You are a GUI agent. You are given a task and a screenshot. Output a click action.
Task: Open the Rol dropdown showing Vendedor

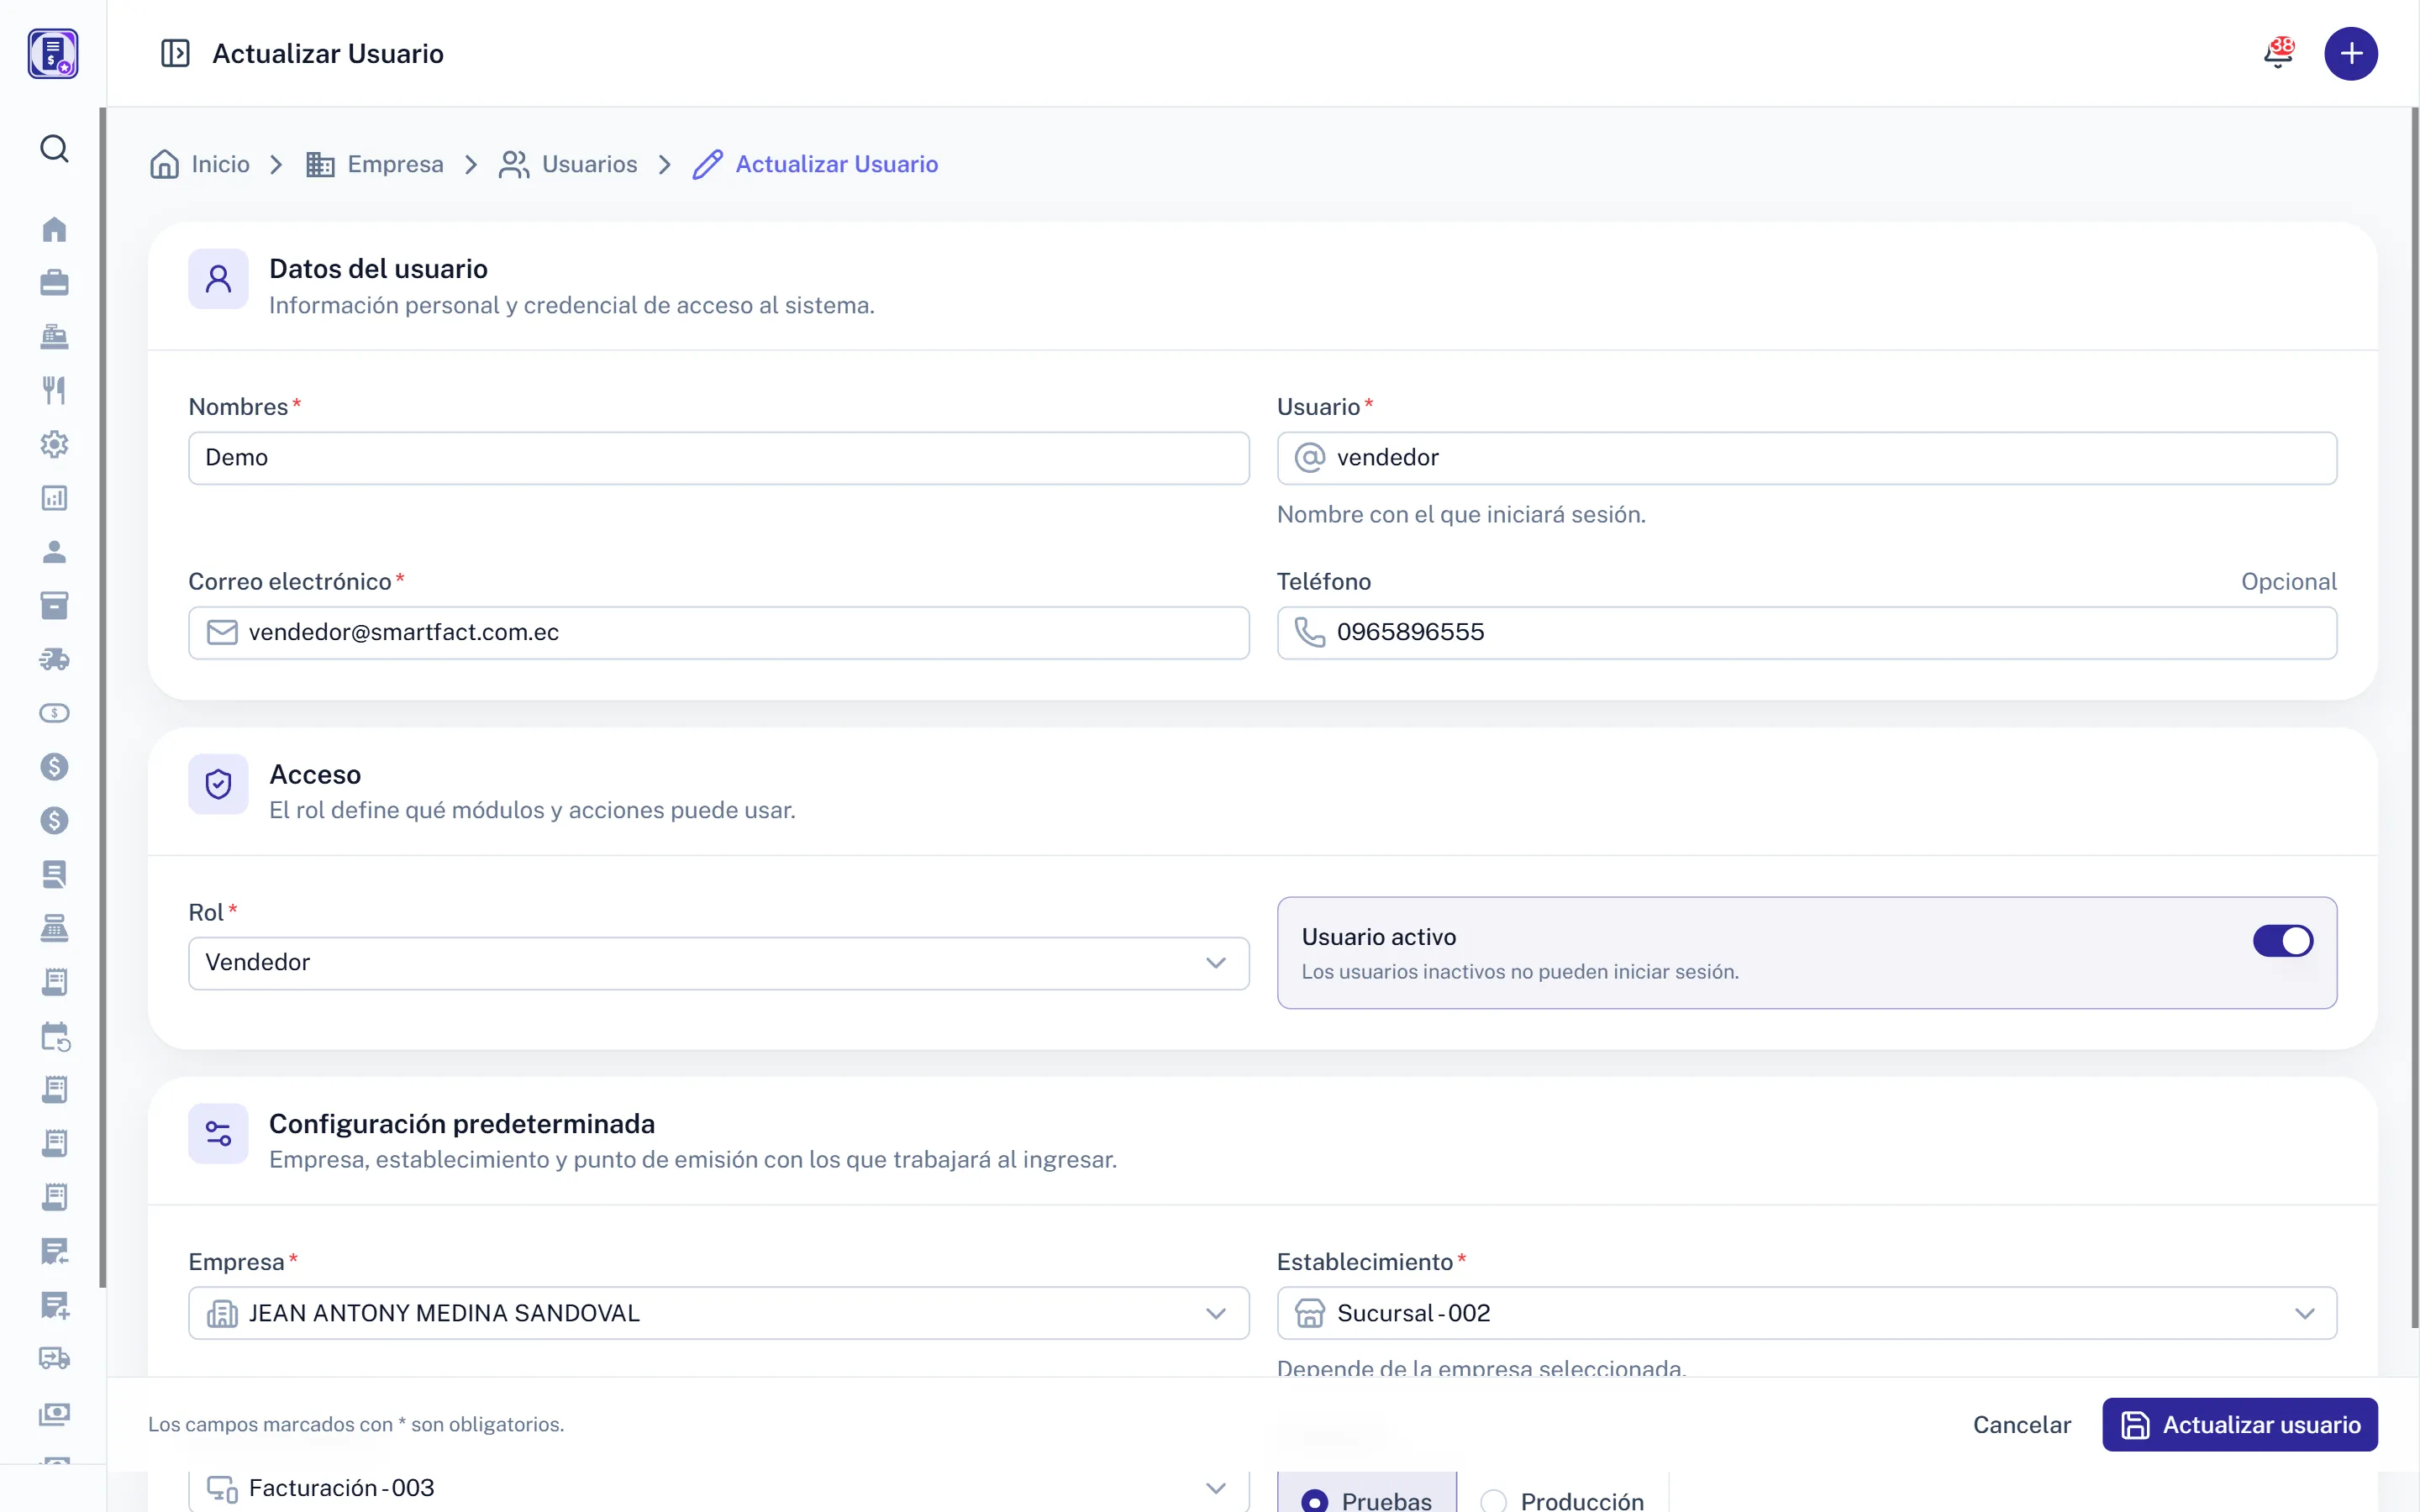point(718,963)
